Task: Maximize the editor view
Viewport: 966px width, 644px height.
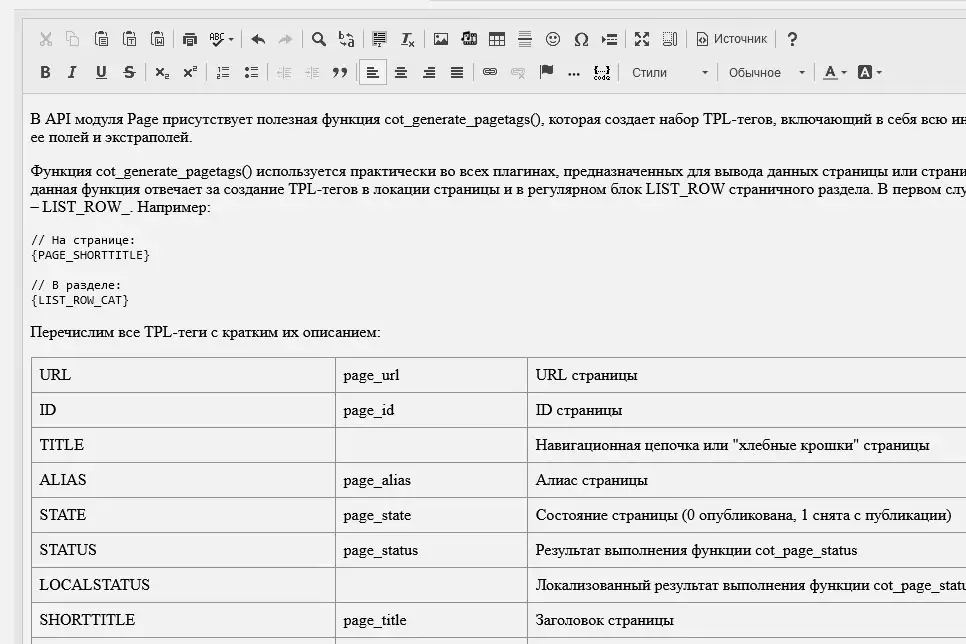Action: click(641, 38)
